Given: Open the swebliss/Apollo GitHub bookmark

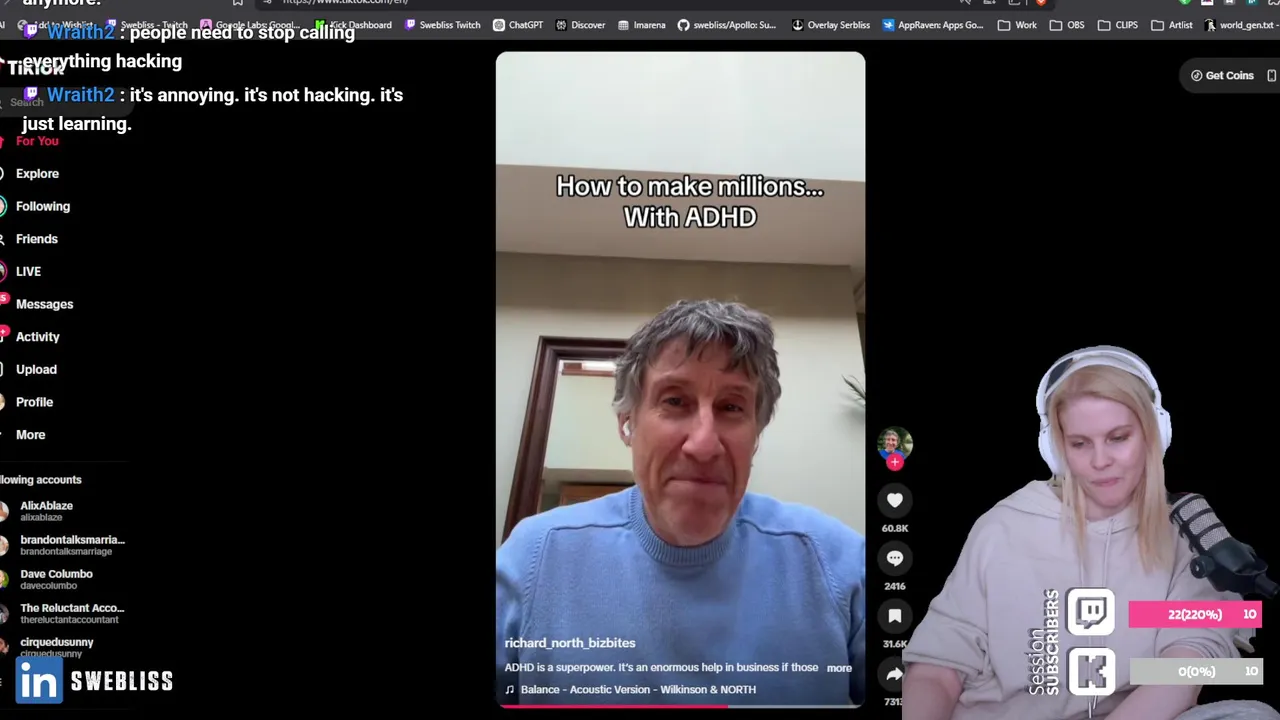Looking at the screenshot, I should [727, 25].
